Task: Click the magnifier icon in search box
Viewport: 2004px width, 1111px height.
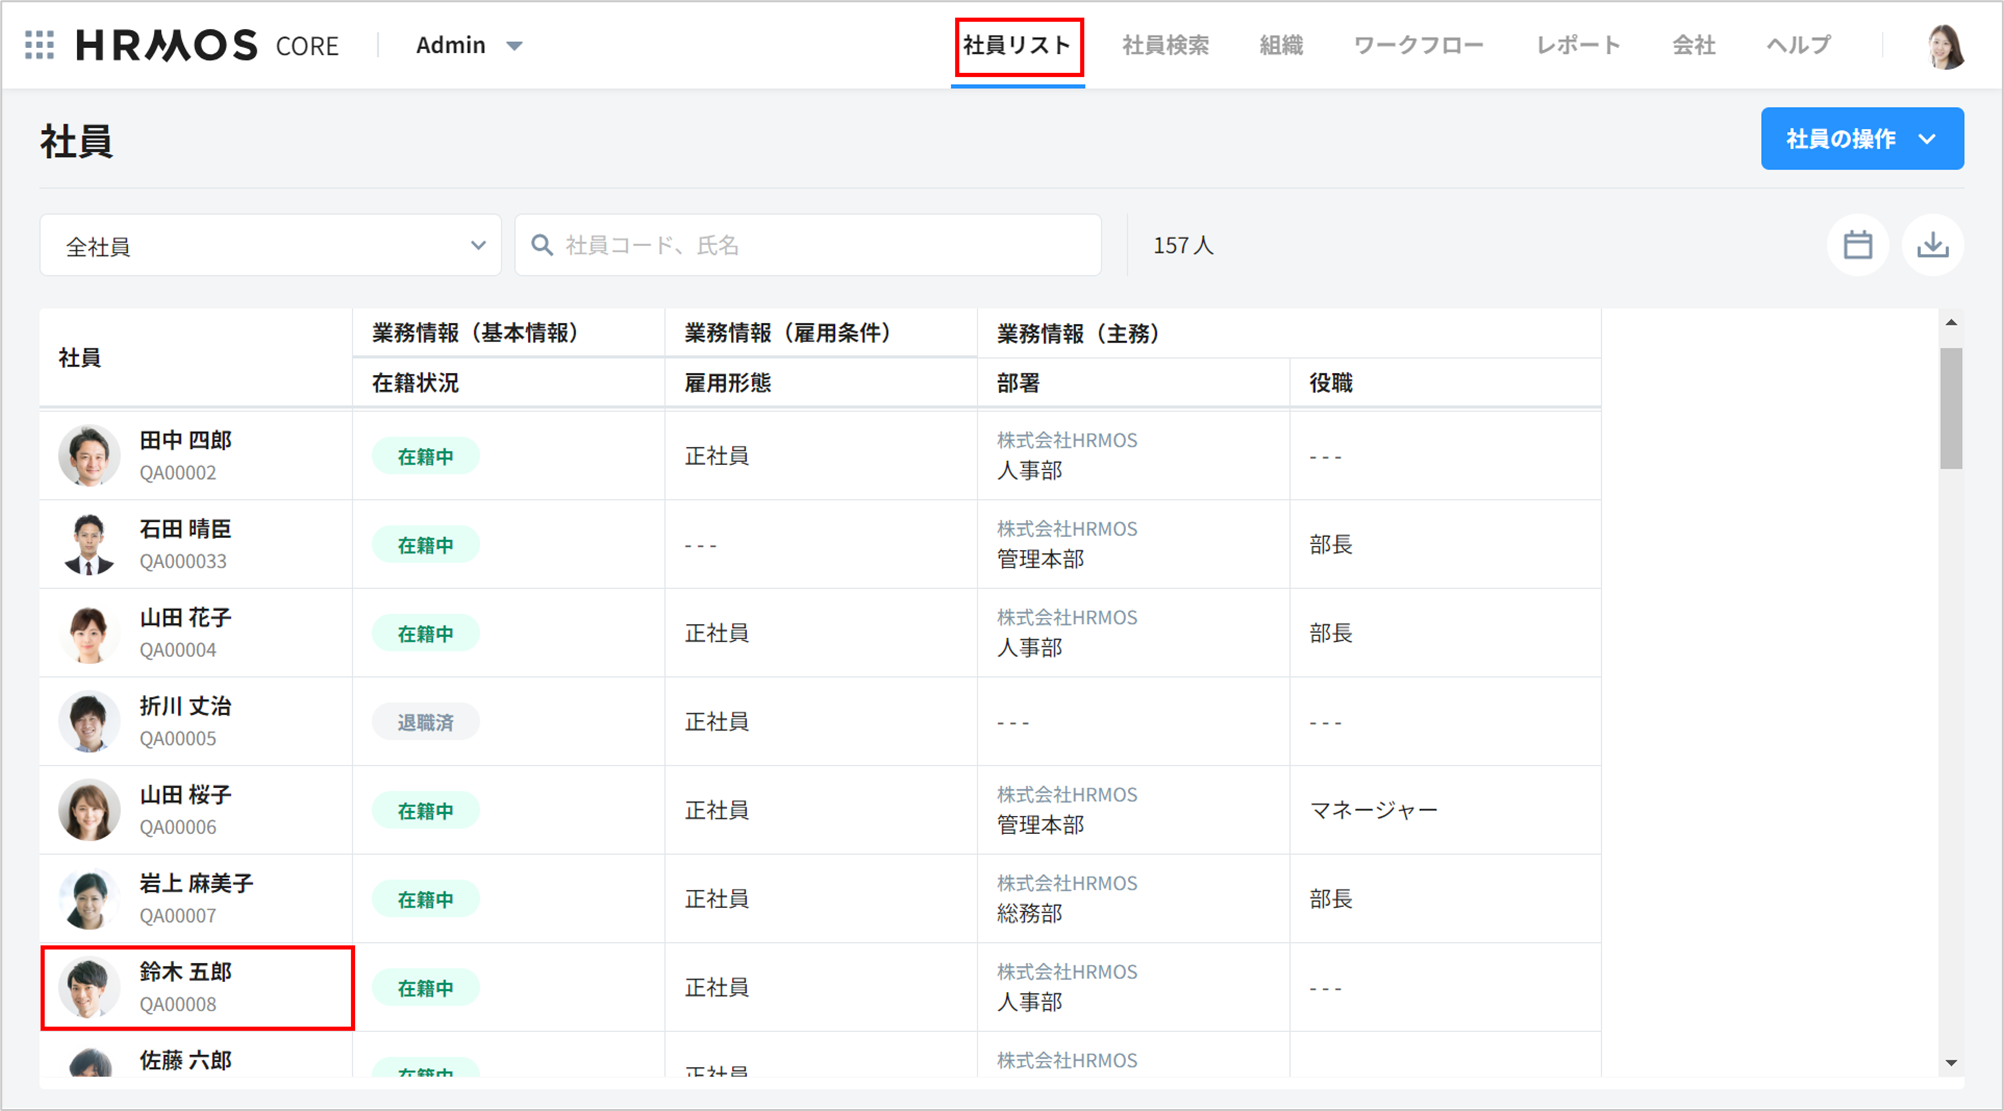Action: (x=542, y=245)
